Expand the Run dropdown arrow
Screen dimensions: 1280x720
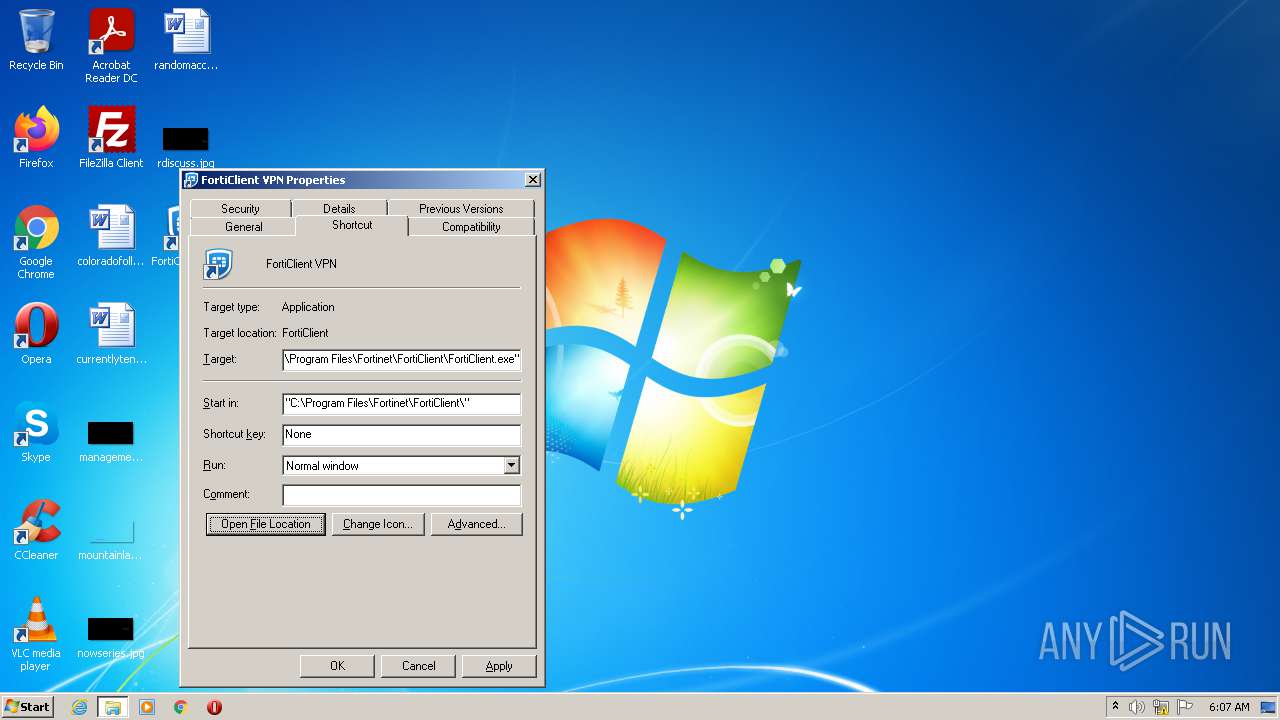511,465
